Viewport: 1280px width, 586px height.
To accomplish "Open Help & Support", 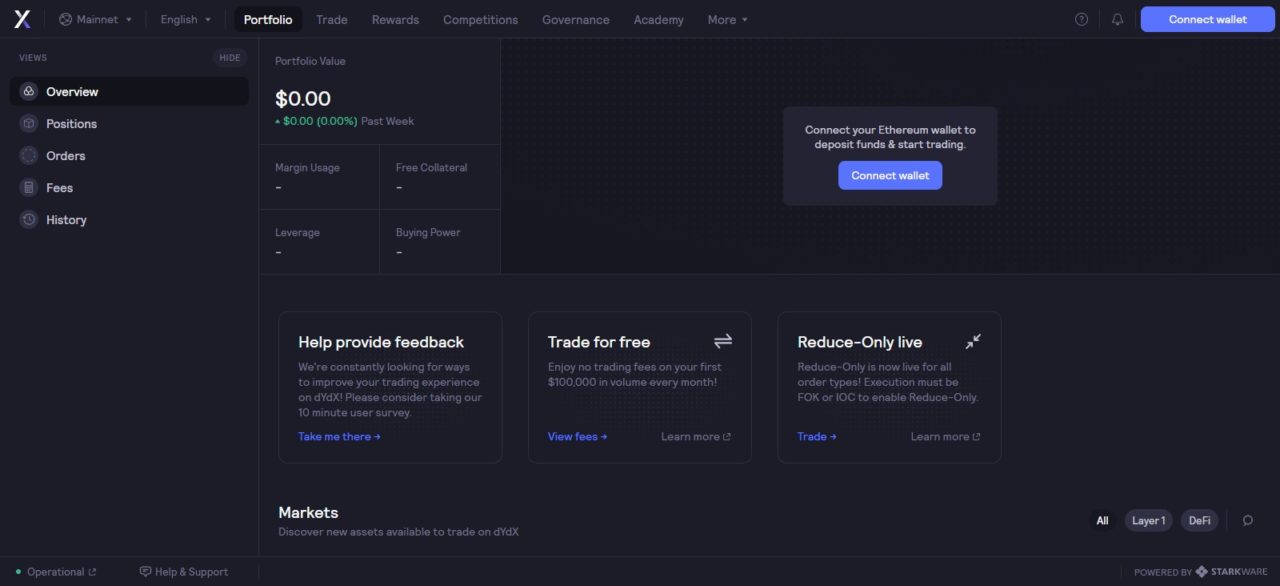I will pyautogui.click(x=184, y=572).
